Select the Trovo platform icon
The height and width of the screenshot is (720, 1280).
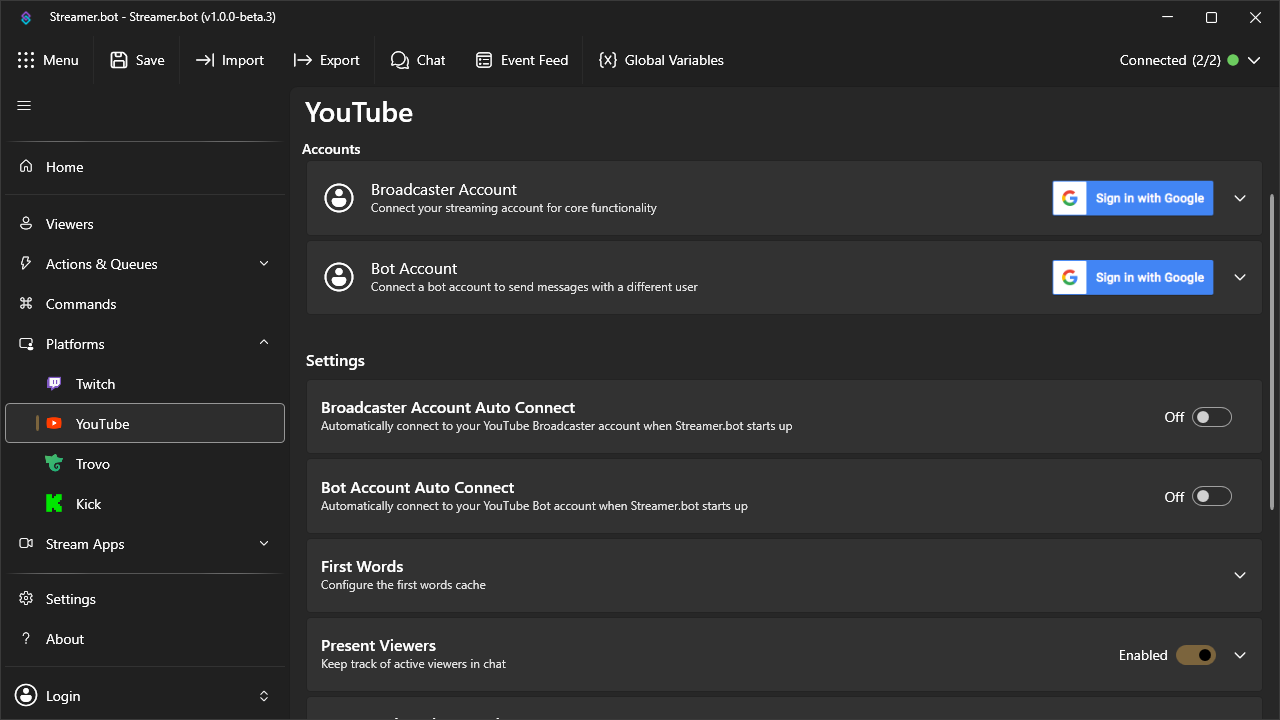tap(54, 463)
